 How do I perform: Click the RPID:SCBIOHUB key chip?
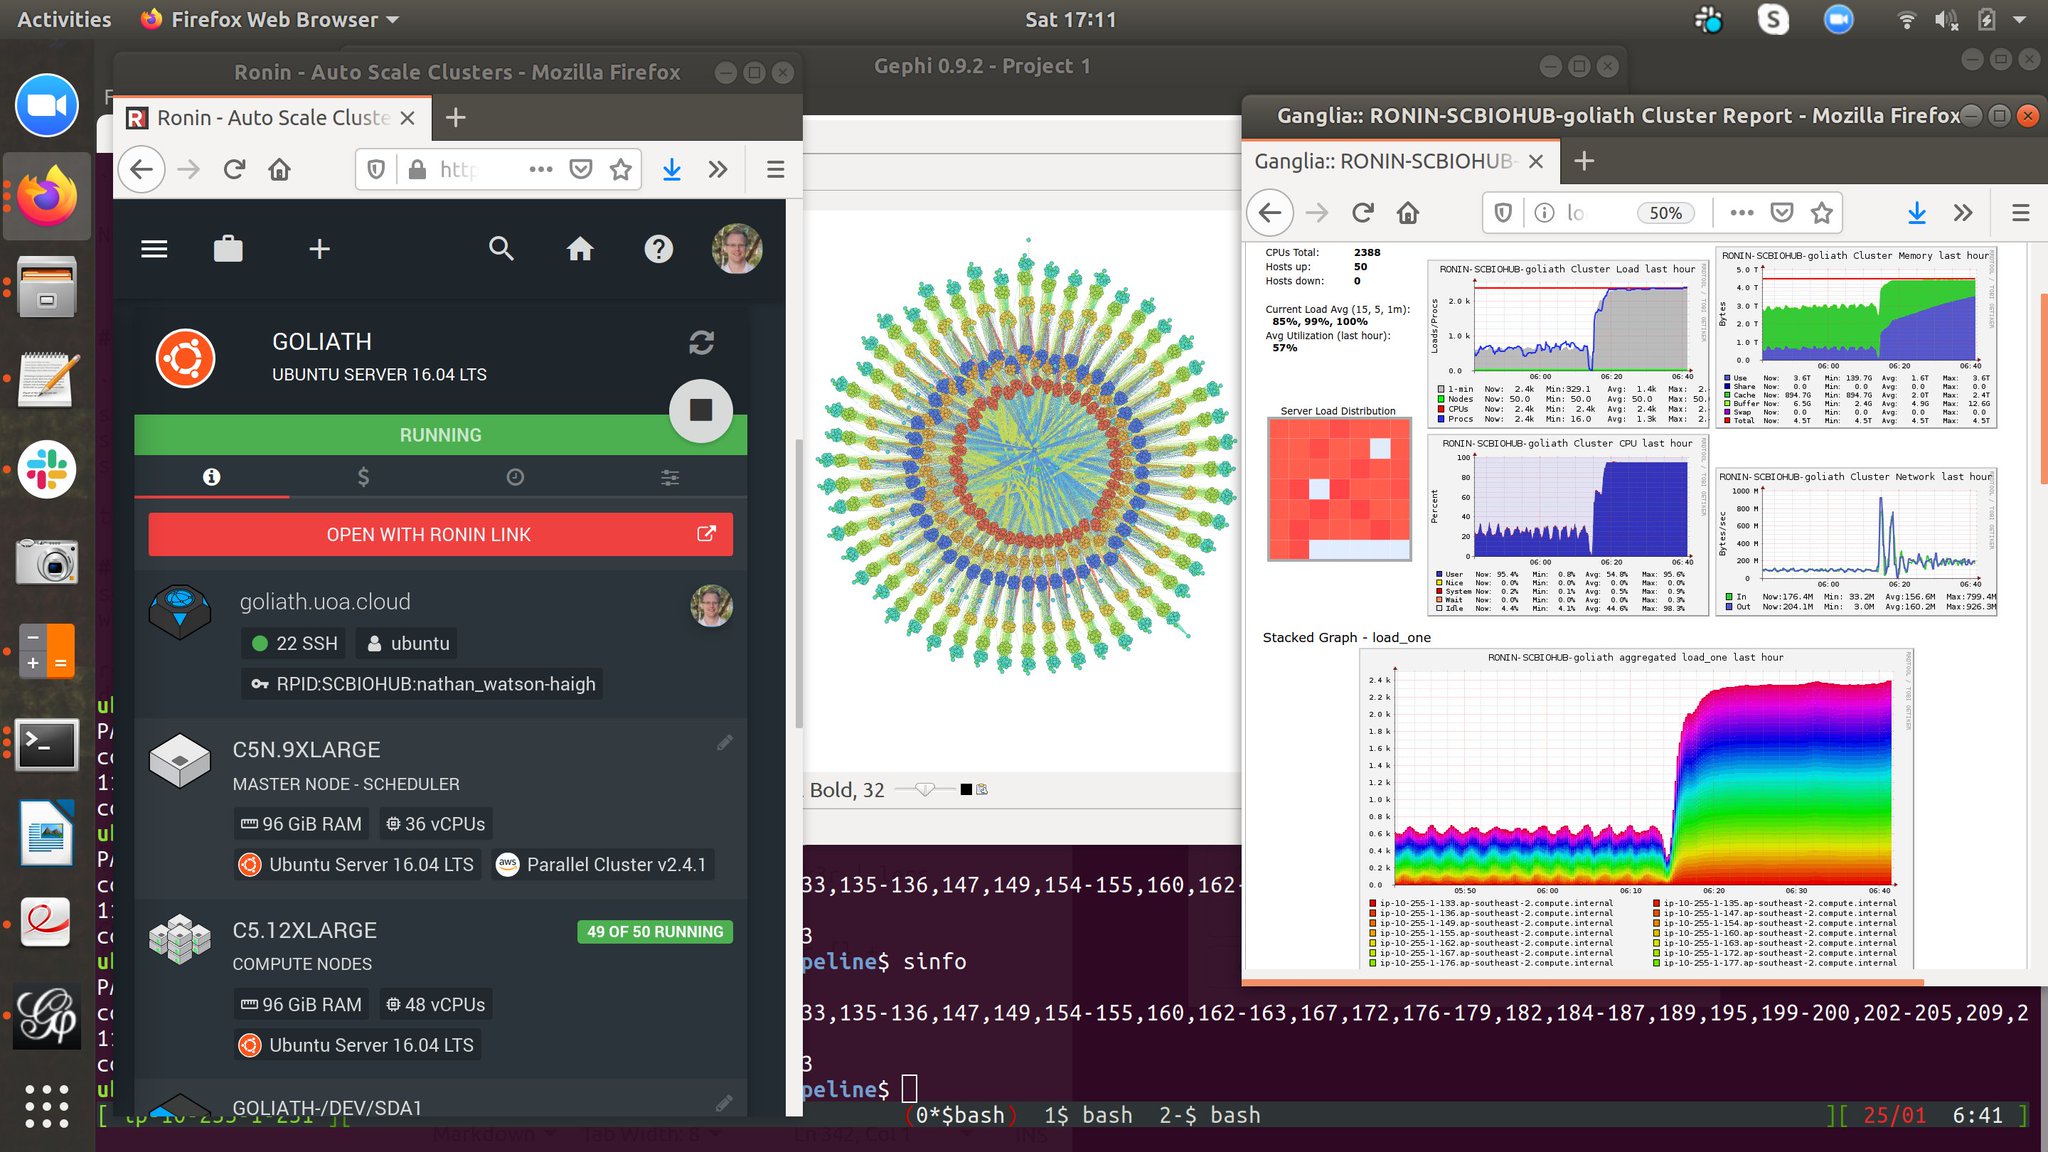pos(422,684)
